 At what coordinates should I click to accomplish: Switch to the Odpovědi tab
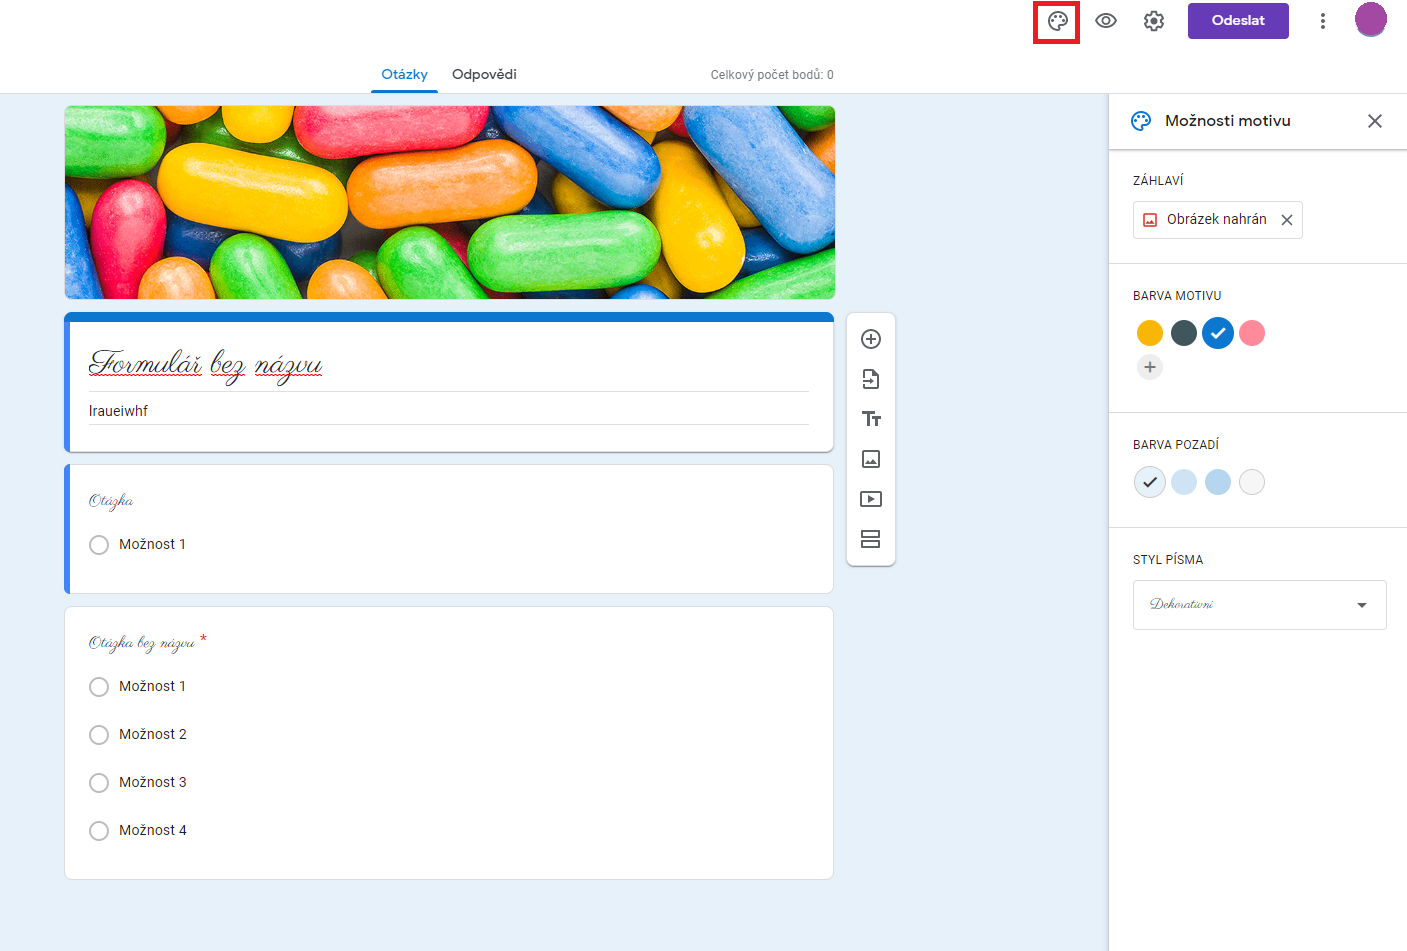484,74
